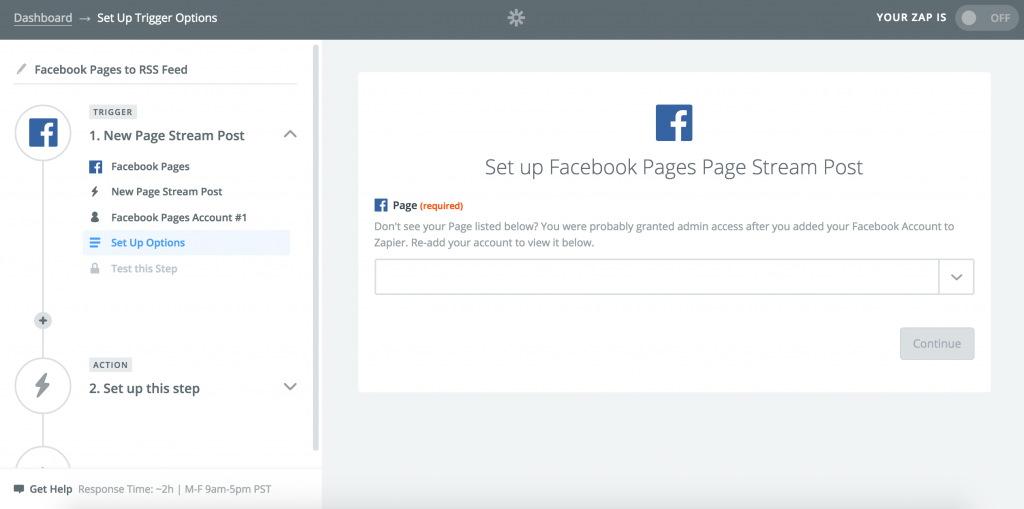Add a step with the plus button
Viewport: 1024px width, 509px height.
(x=42, y=321)
